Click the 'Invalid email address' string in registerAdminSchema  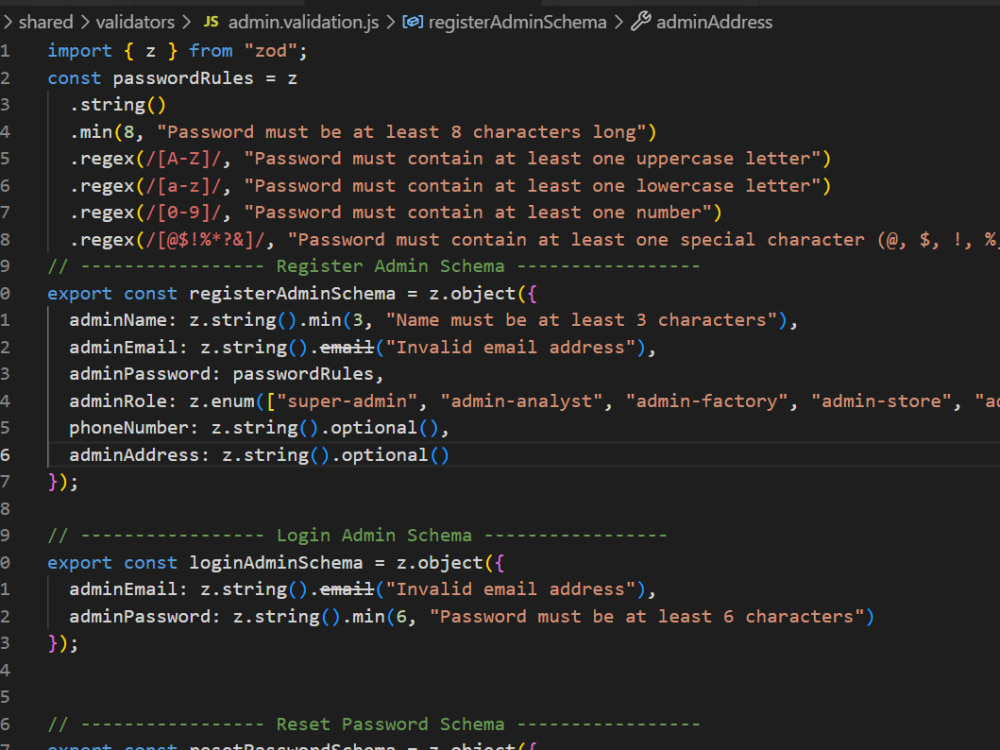tap(511, 347)
